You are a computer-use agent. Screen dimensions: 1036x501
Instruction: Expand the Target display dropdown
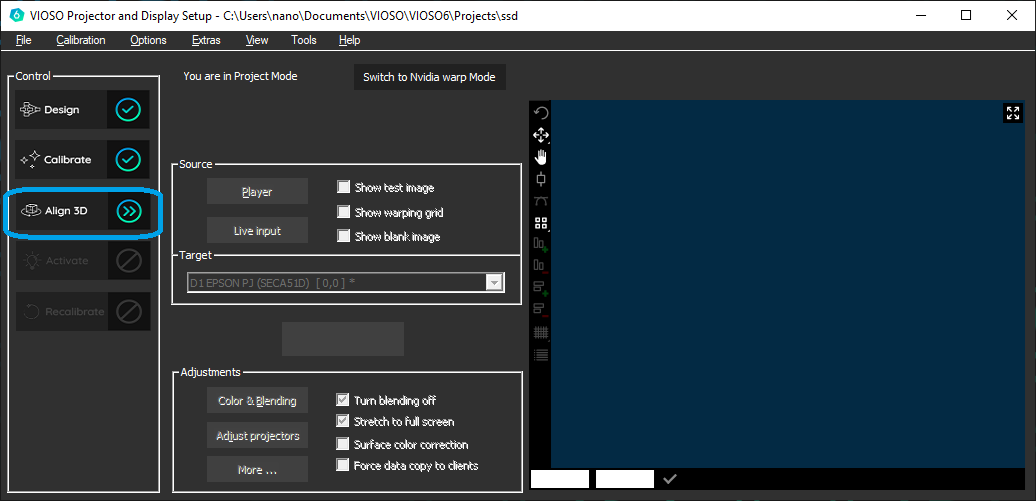click(493, 283)
